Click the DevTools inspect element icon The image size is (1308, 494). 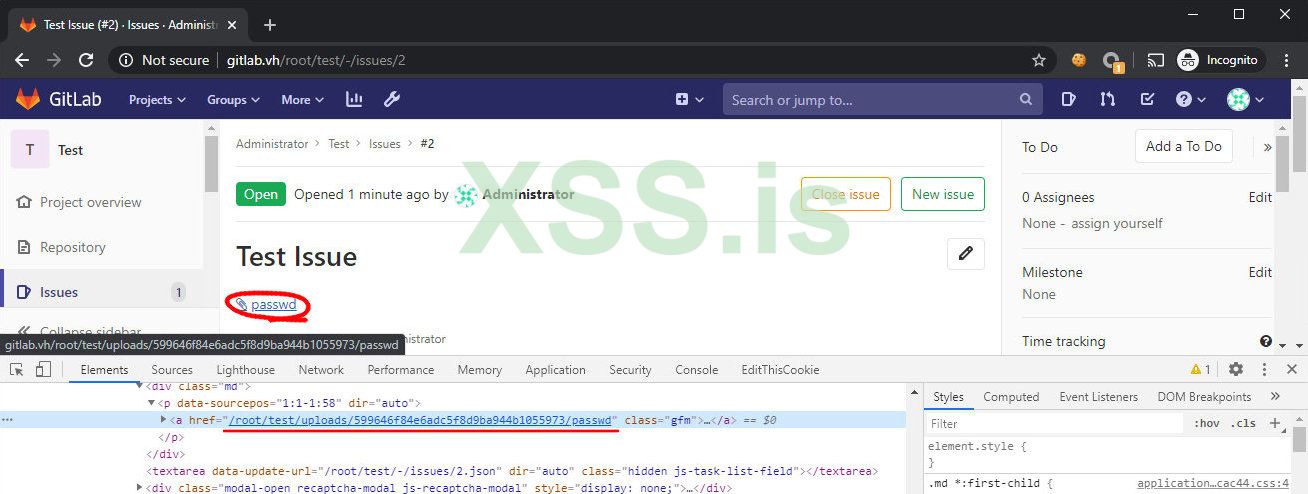click(x=17, y=369)
